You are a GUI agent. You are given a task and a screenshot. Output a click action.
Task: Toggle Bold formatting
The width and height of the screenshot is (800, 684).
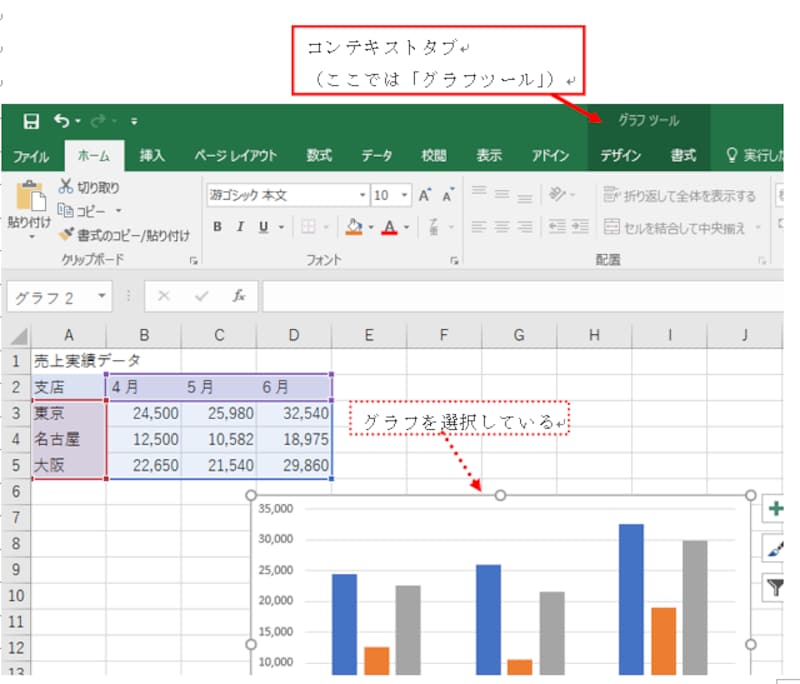[x=216, y=227]
